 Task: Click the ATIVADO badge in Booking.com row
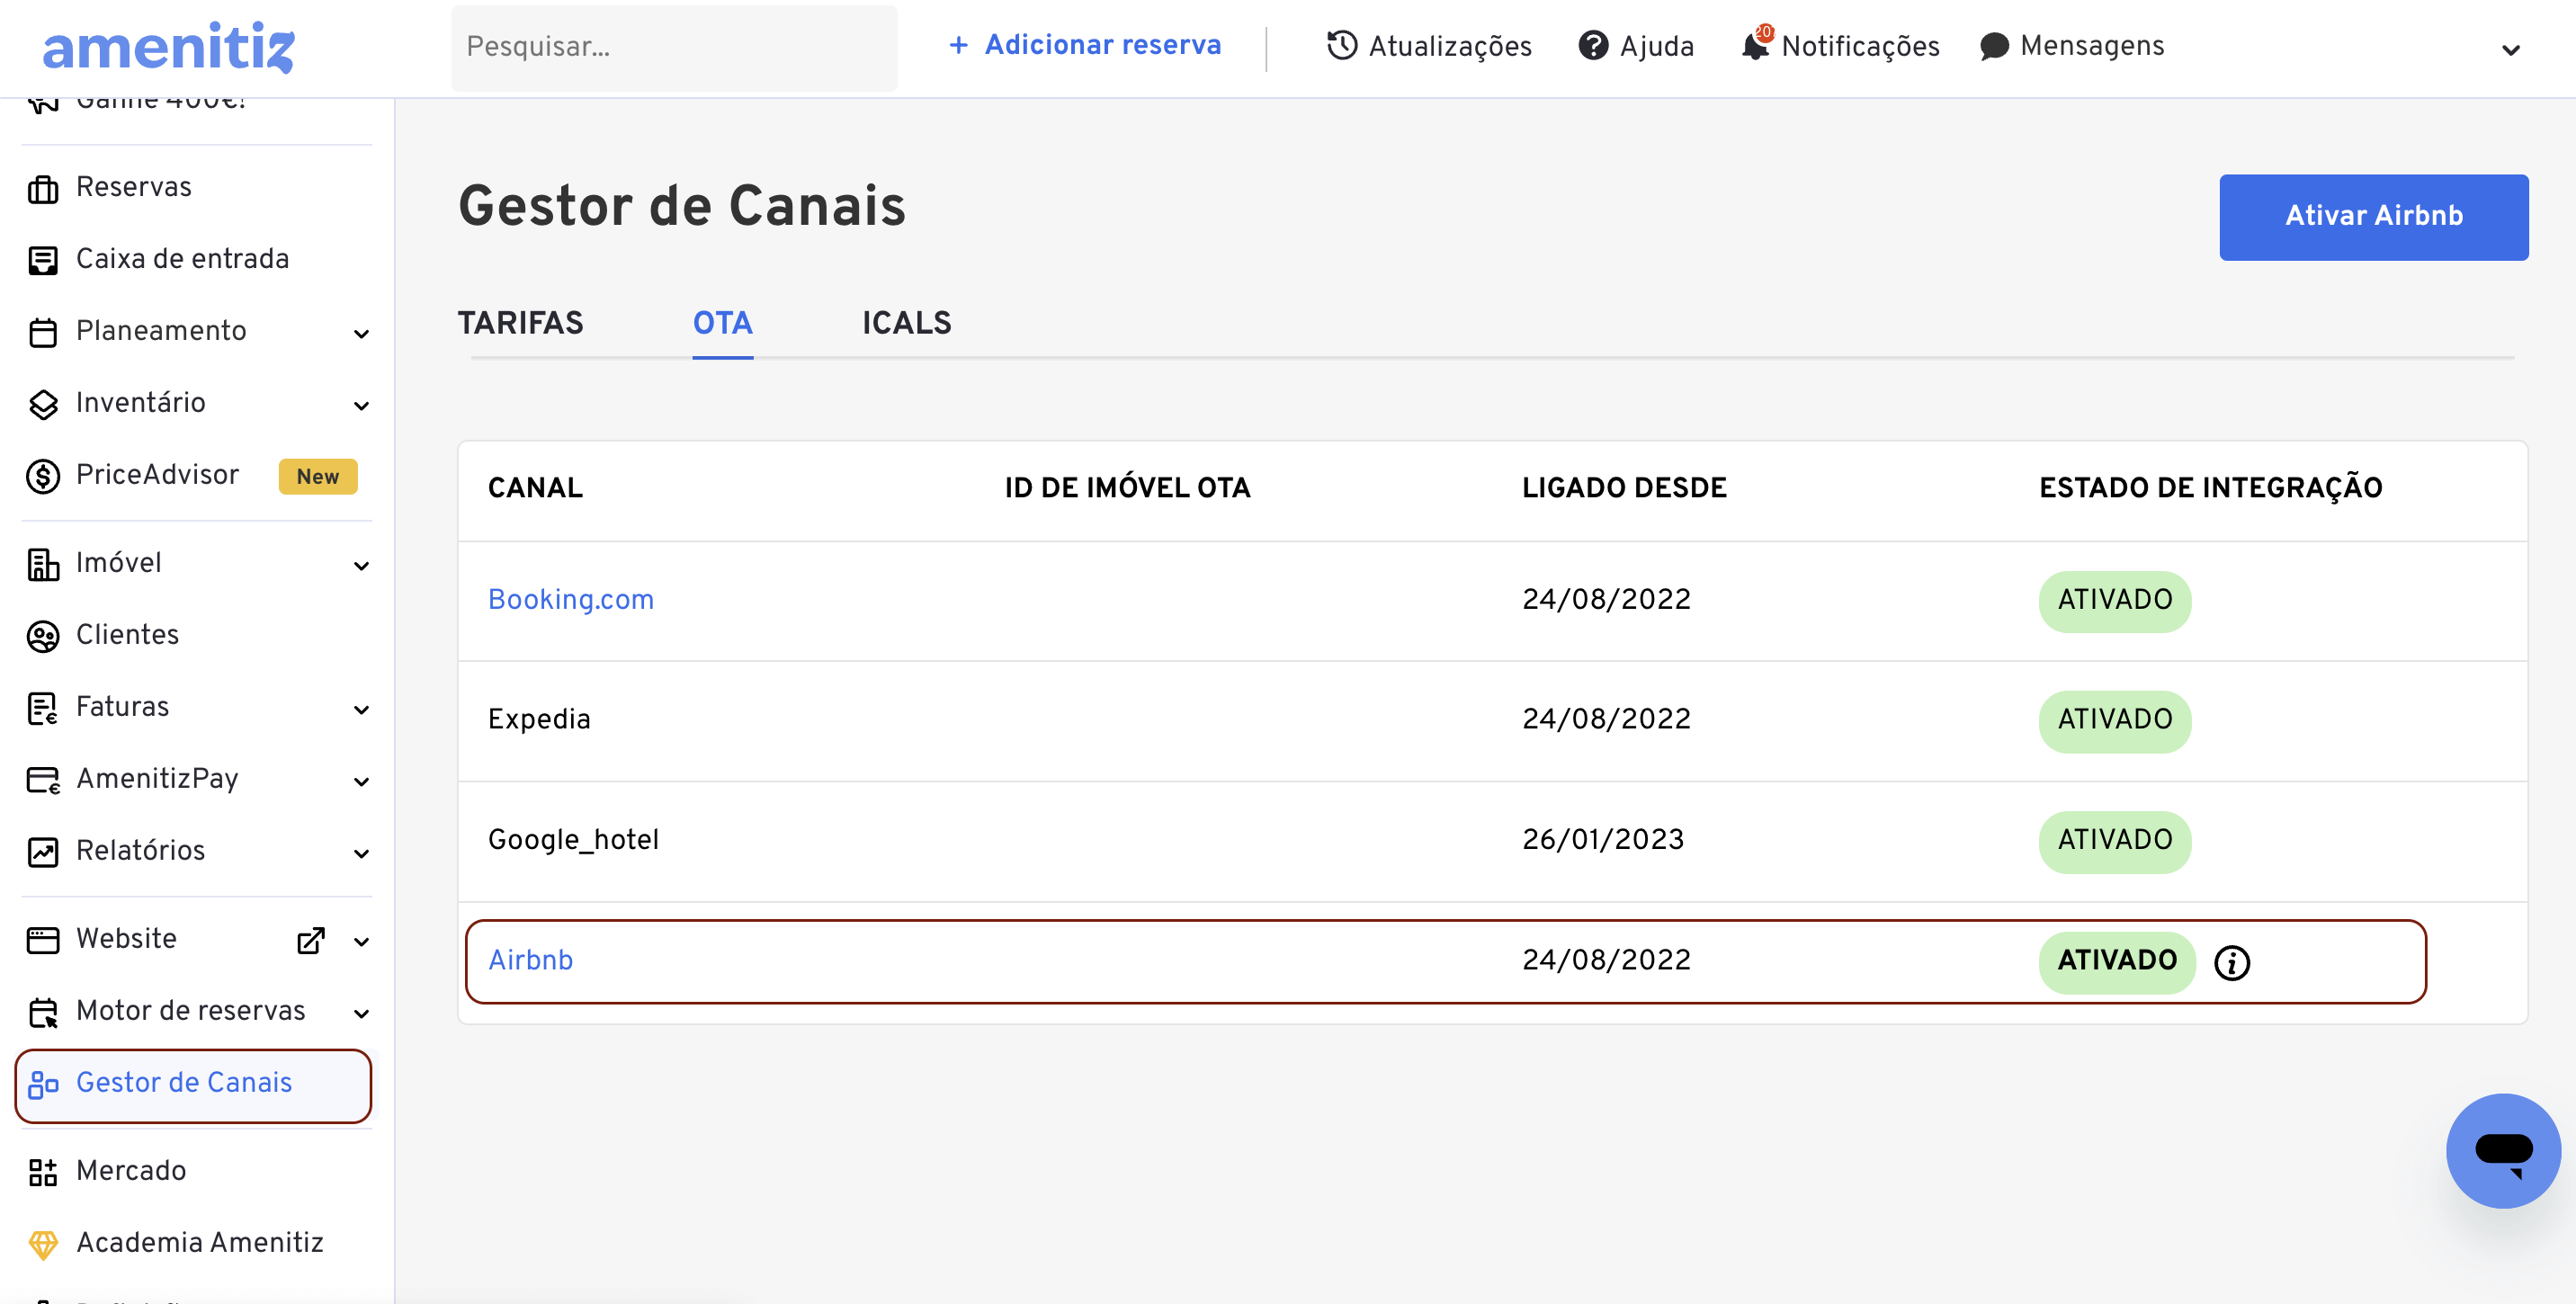click(x=2114, y=601)
